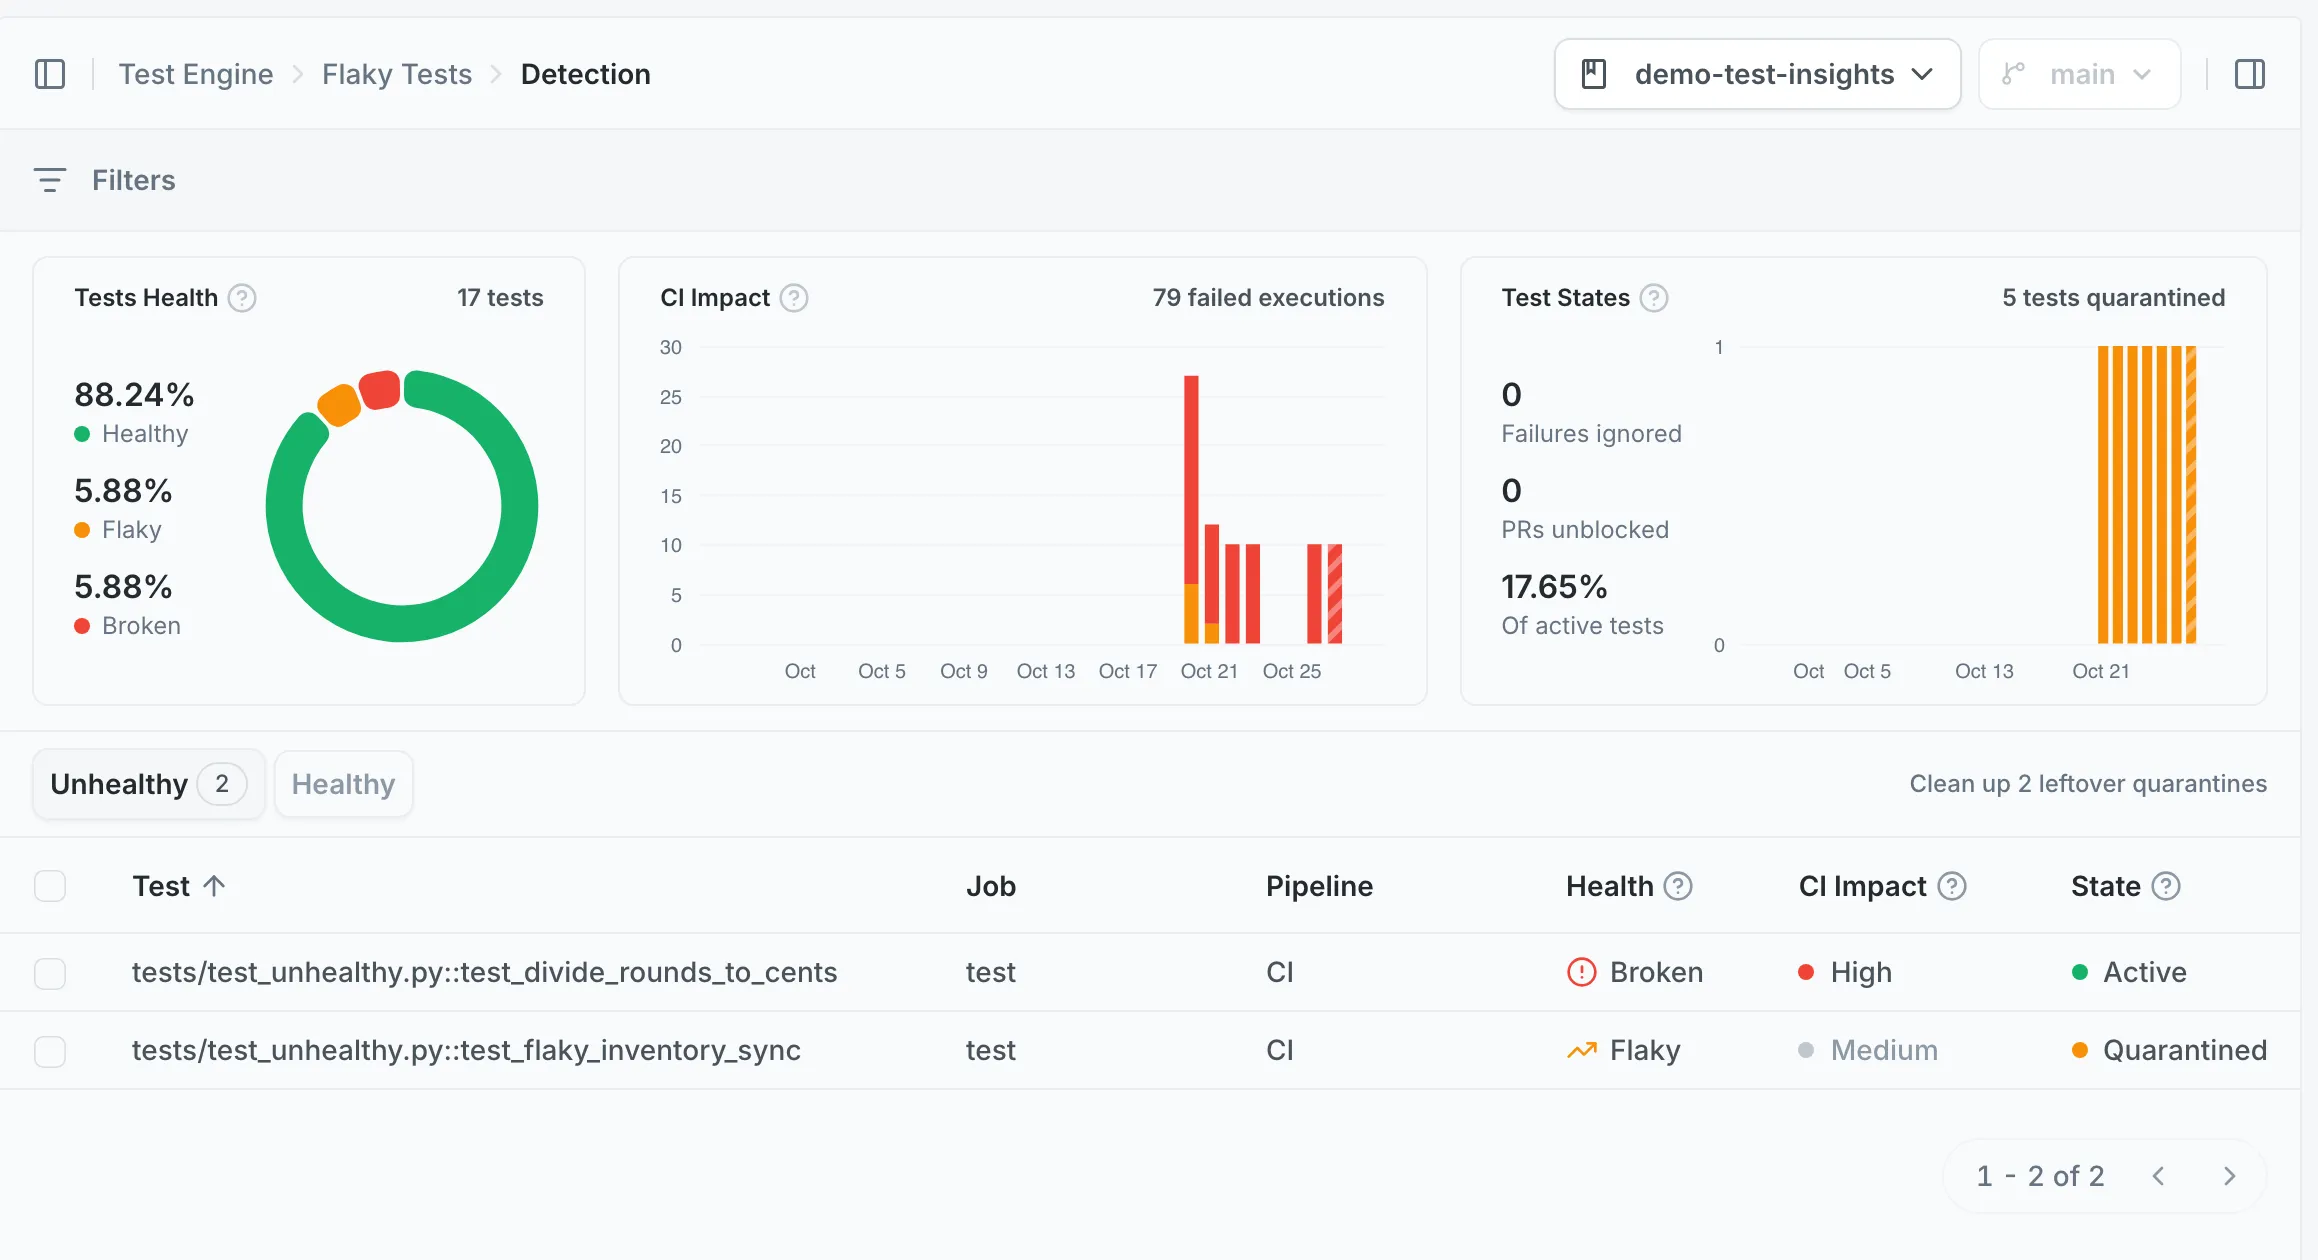2318x1260 pixels.
Task: Open demo-test-insights repository dropdown
Action: (1758, 74)
